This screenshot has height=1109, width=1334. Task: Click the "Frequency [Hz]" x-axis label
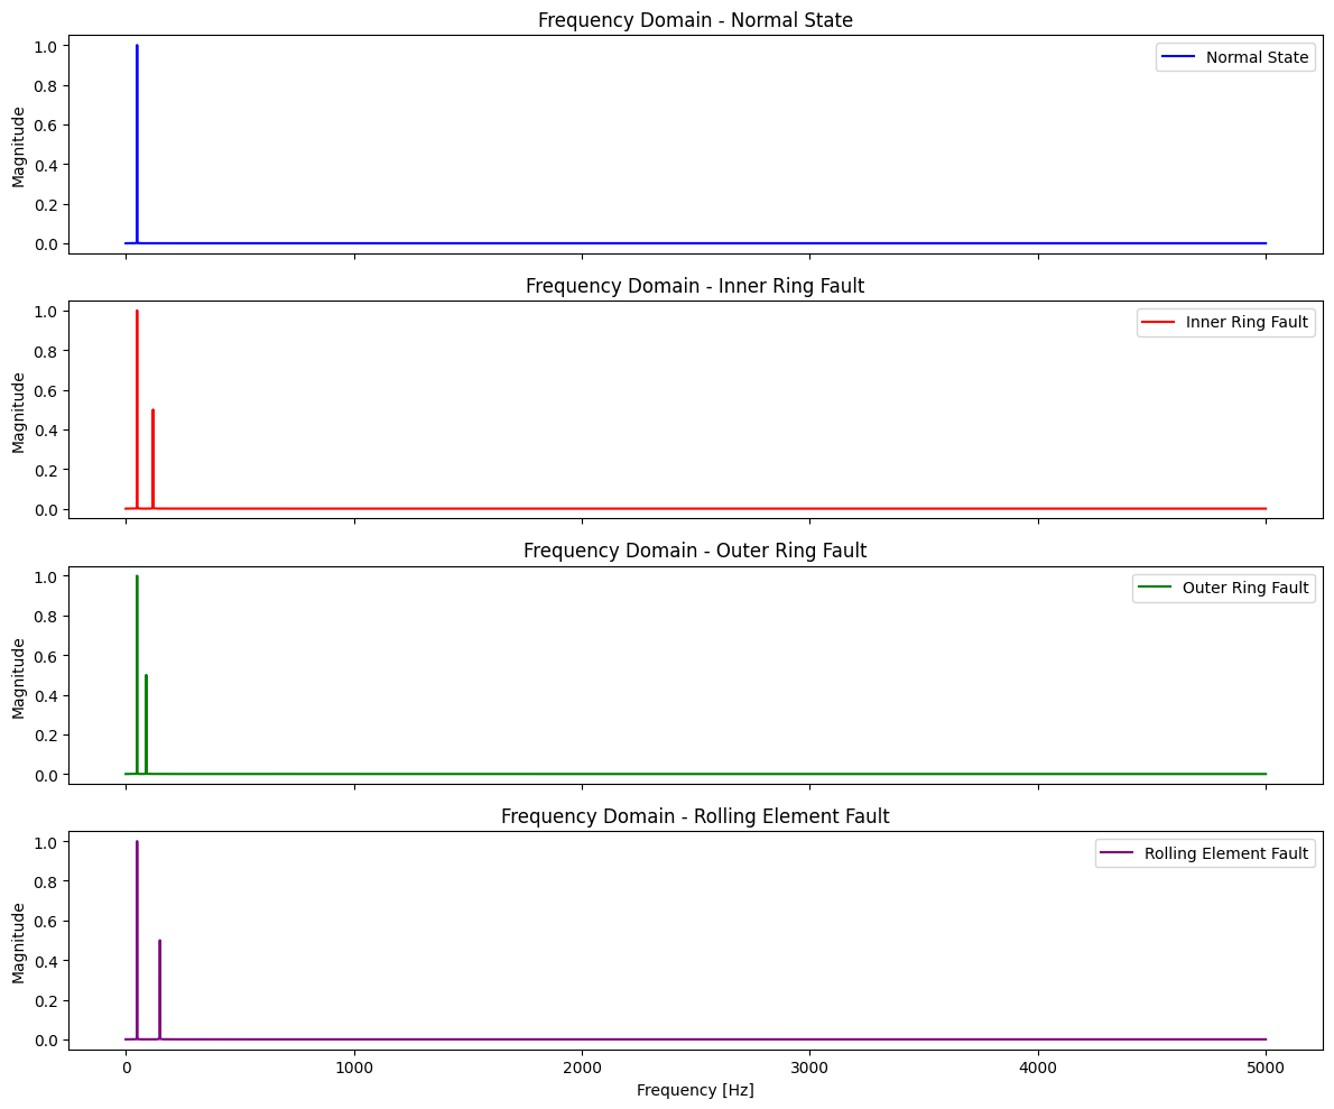695,1090
